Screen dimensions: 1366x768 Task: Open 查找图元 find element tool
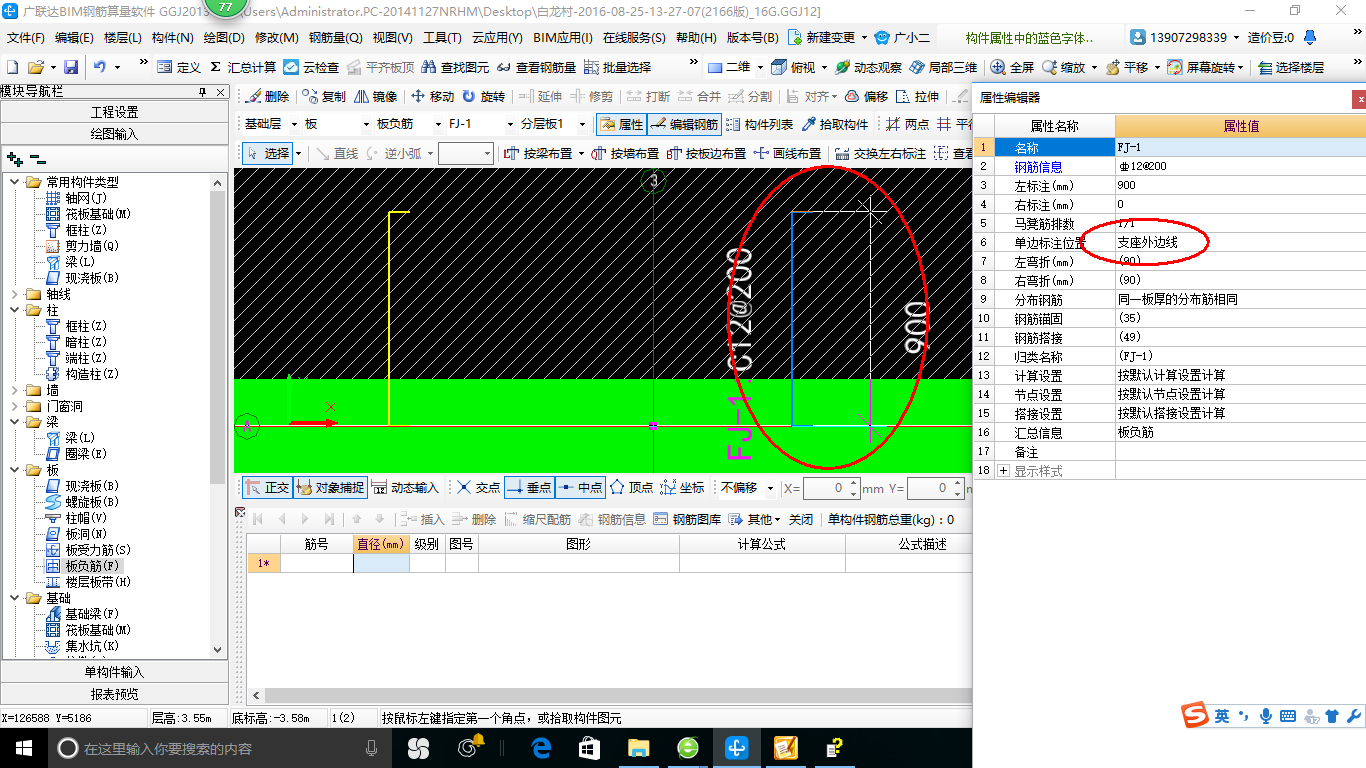point(455,67)
